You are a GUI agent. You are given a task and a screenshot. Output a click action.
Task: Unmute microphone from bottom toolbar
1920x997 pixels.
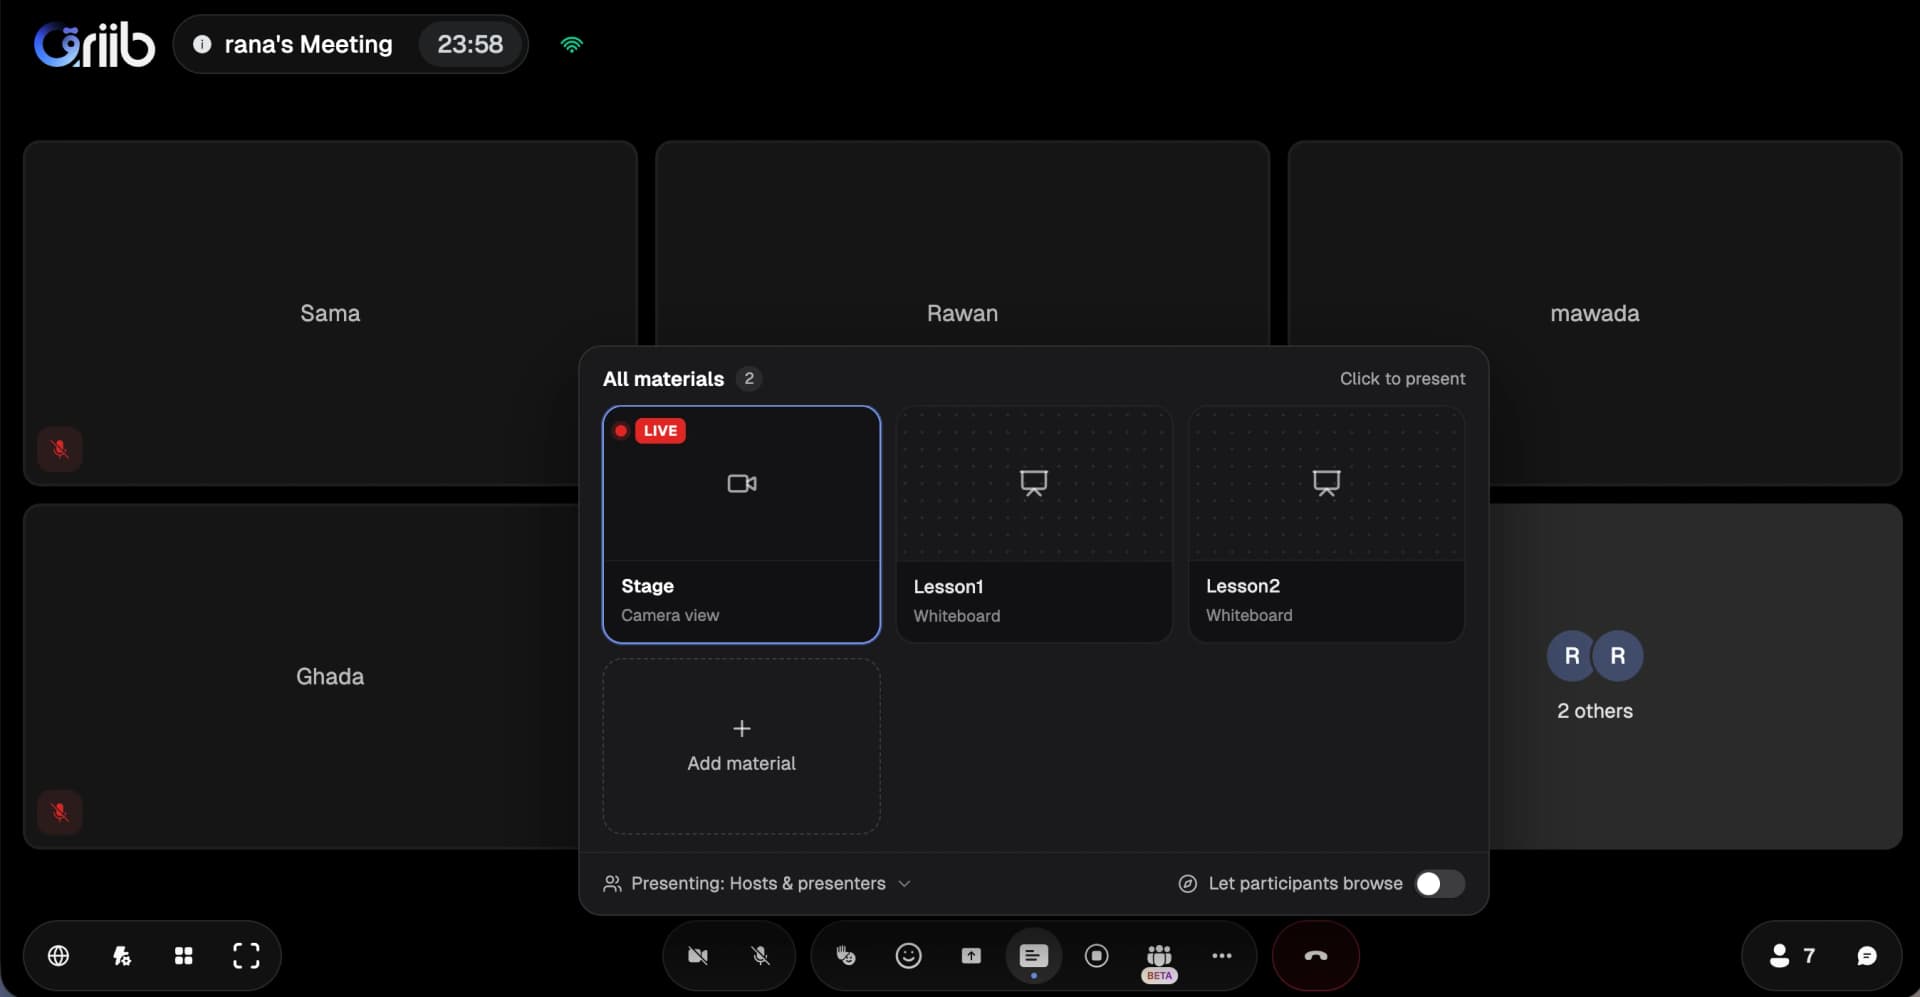click(761, 956)
